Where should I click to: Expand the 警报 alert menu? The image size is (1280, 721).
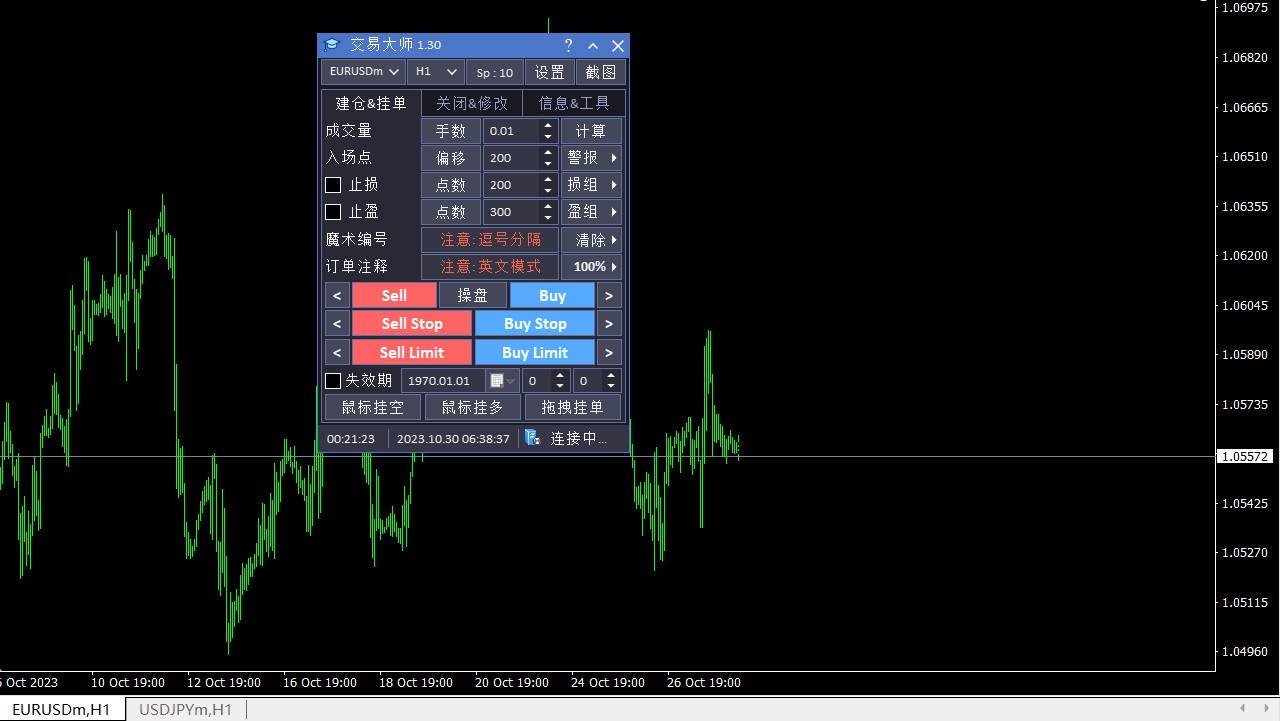pos(591,158)
